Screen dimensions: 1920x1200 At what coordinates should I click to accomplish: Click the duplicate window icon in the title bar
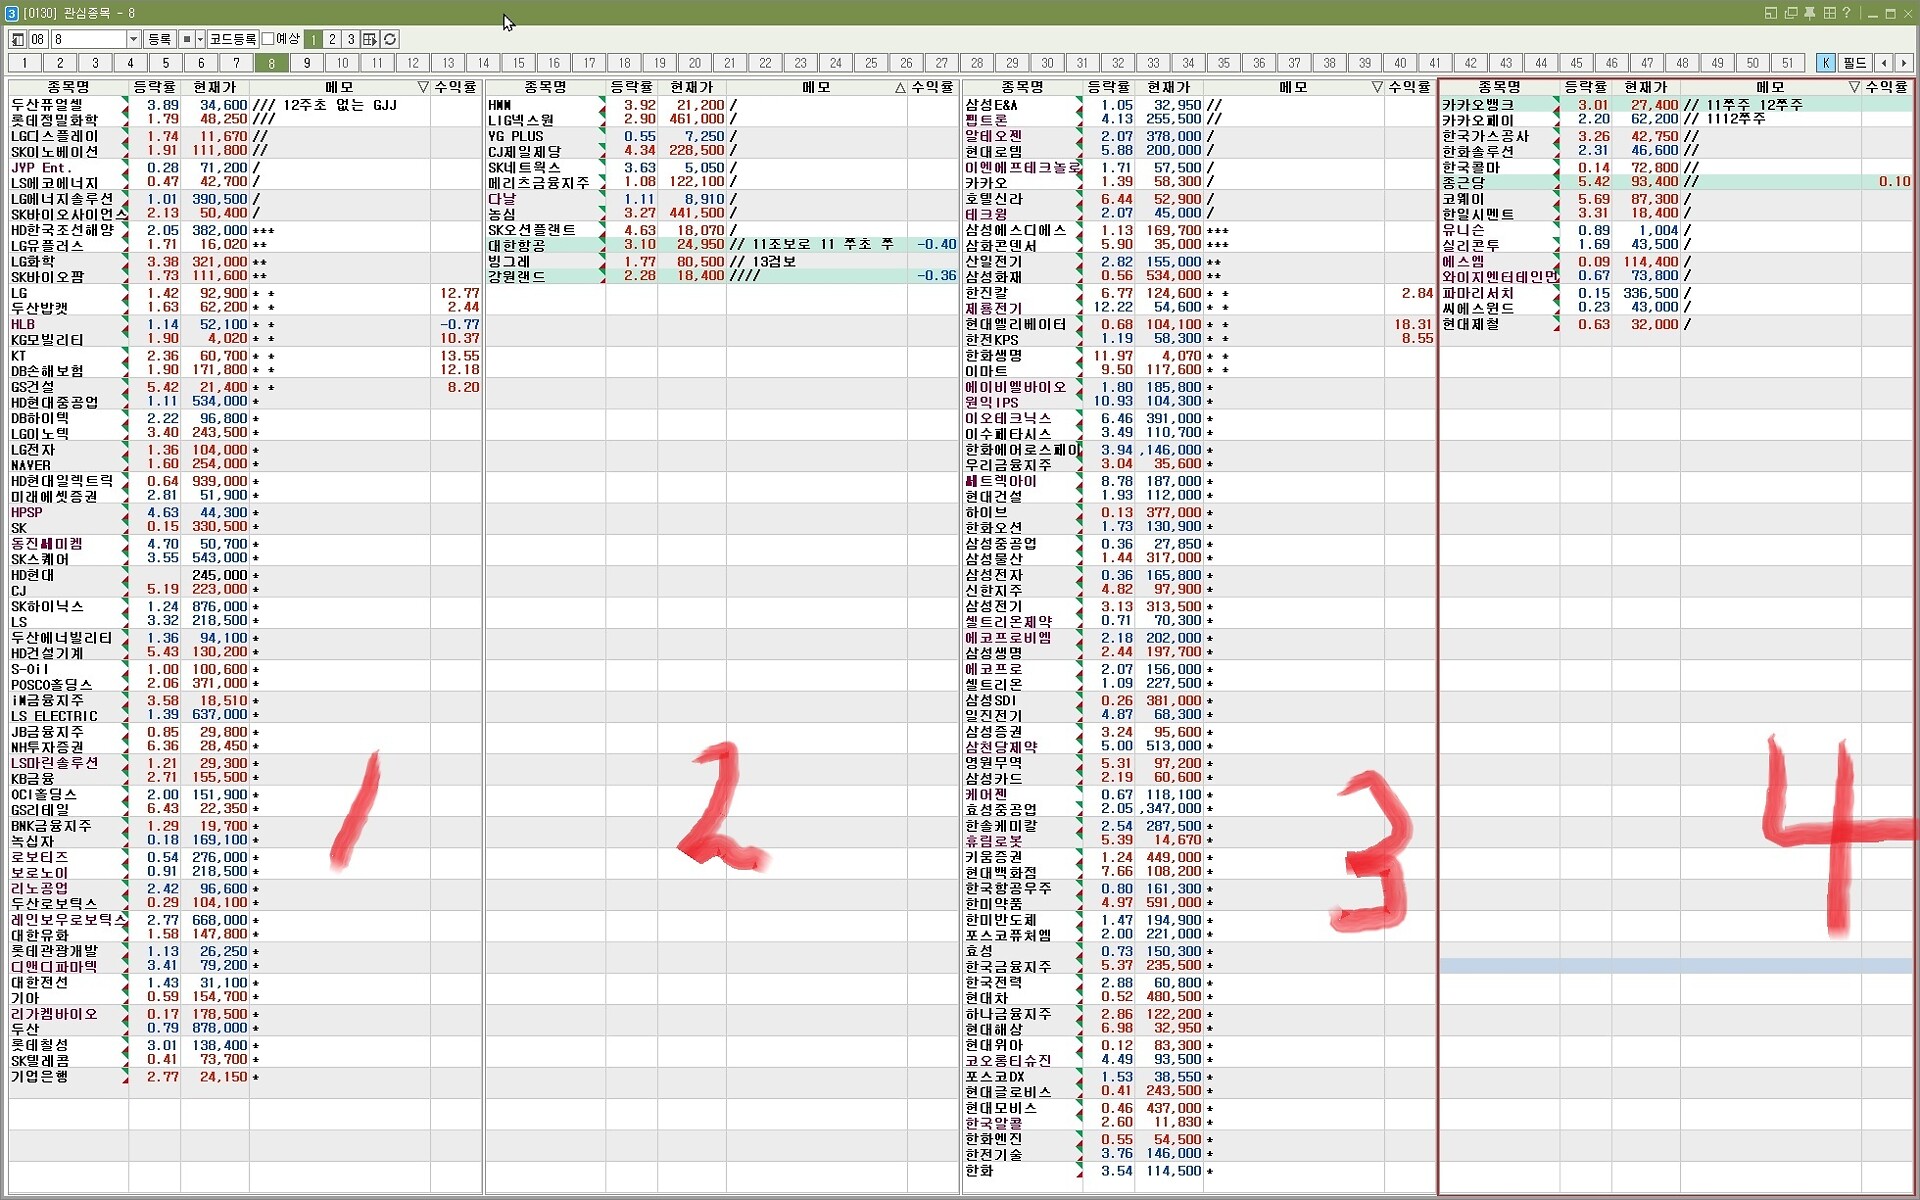(1790, 13)
